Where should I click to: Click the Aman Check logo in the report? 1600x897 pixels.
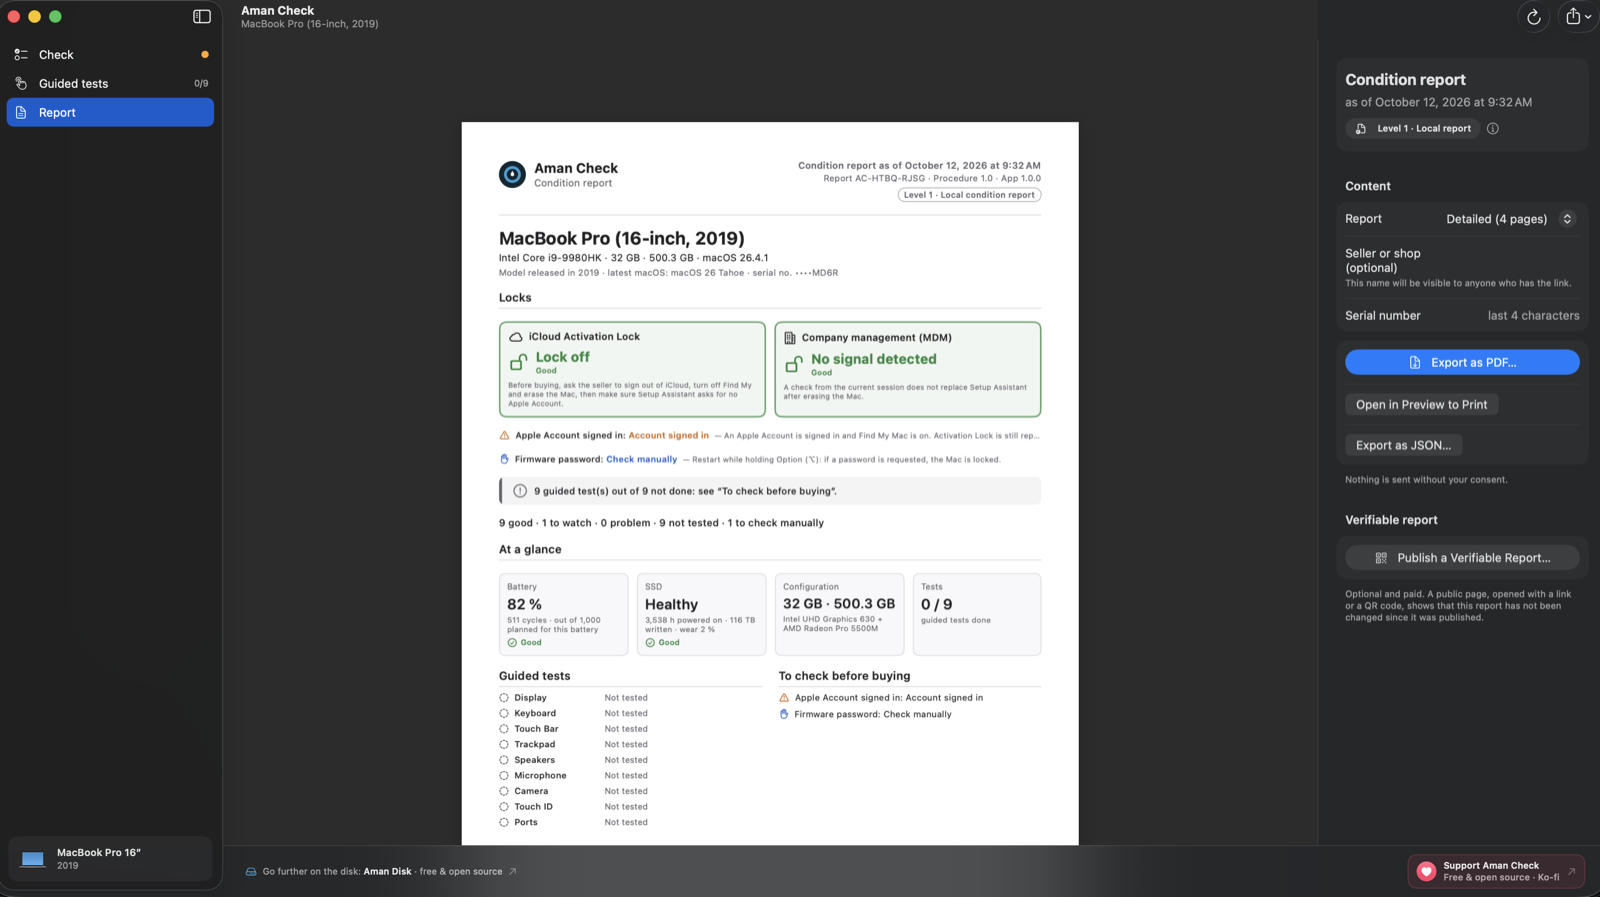[x=512, y=174]
